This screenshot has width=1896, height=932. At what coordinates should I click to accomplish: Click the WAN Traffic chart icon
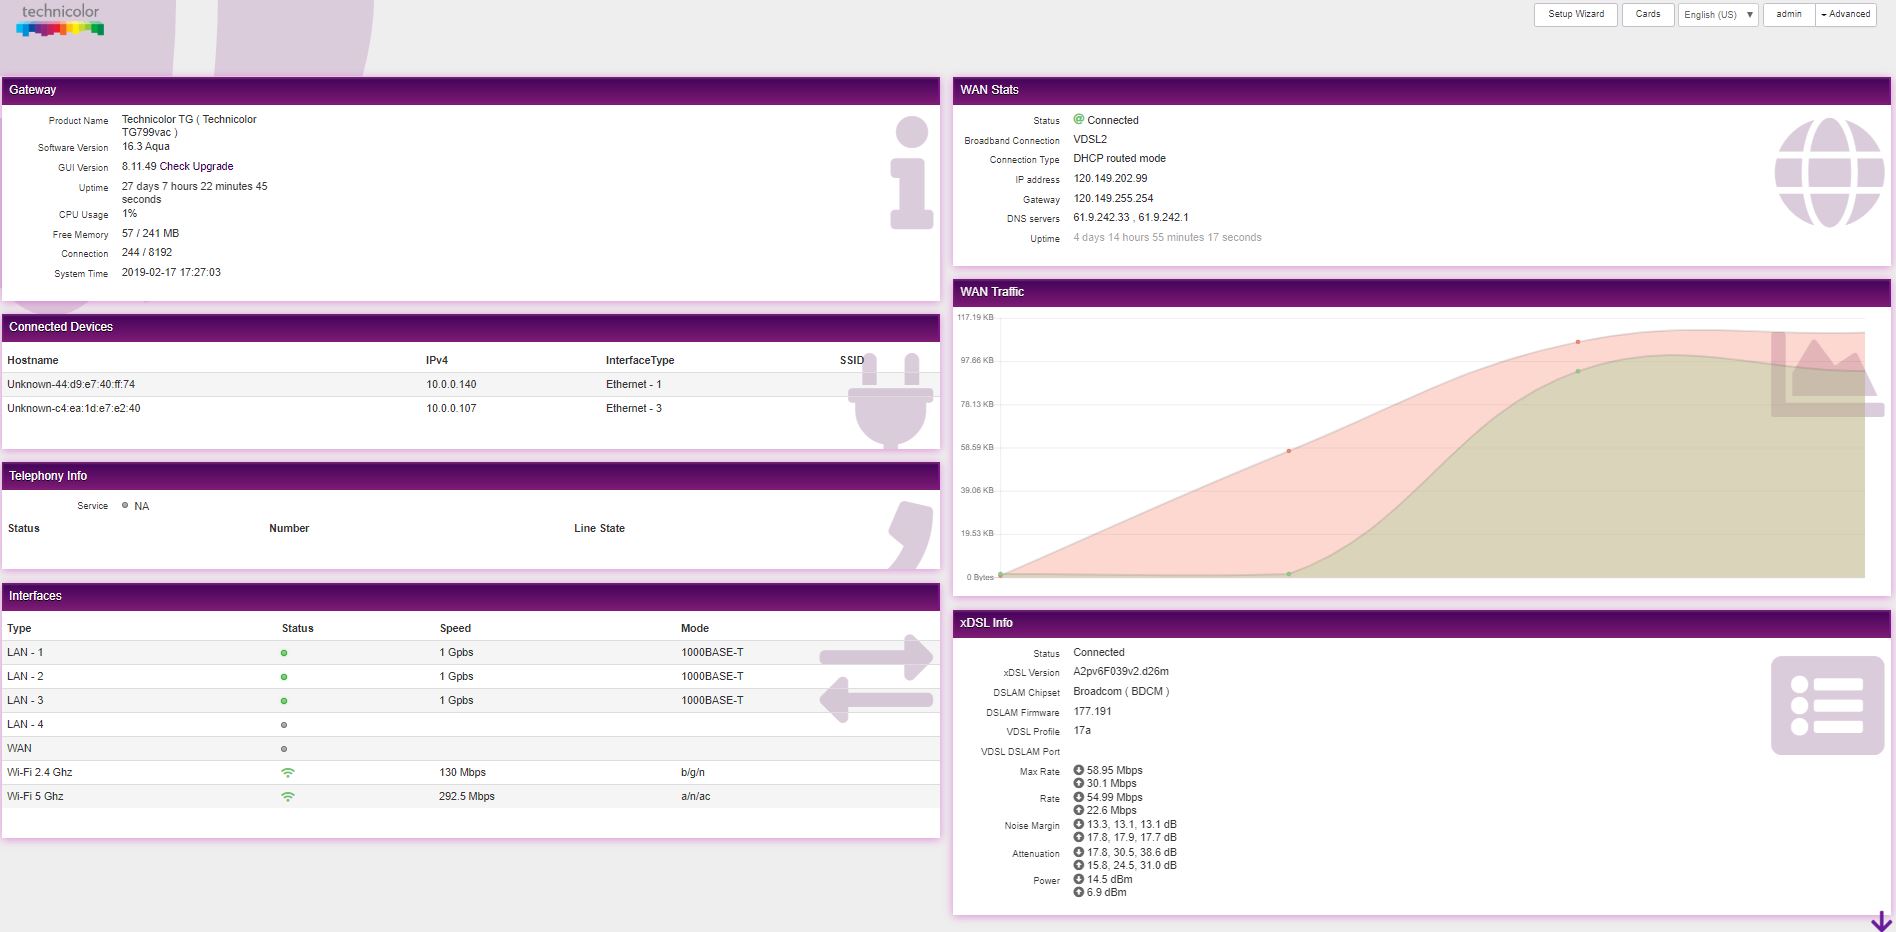(x=1827, y=374)
